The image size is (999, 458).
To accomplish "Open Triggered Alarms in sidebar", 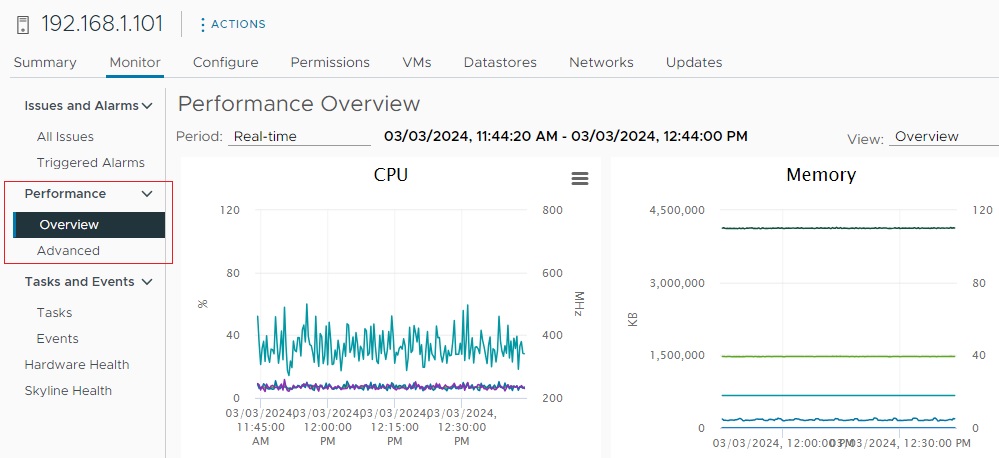I will pyautogui.click(x=90, y=163).
